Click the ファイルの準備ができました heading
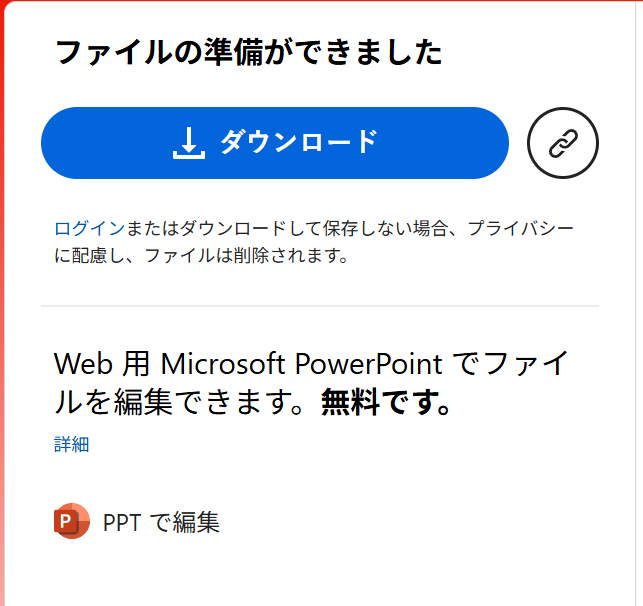Screen dimensions: 643x606 point(248,52)
